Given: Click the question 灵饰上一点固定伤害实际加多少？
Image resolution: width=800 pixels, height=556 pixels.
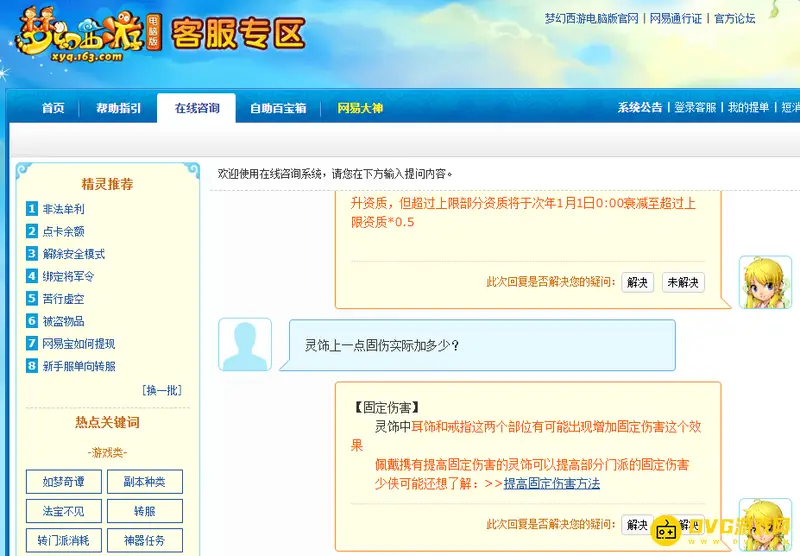Looking at the screenshot, I should pyautogui.click(x=382, y=345).
